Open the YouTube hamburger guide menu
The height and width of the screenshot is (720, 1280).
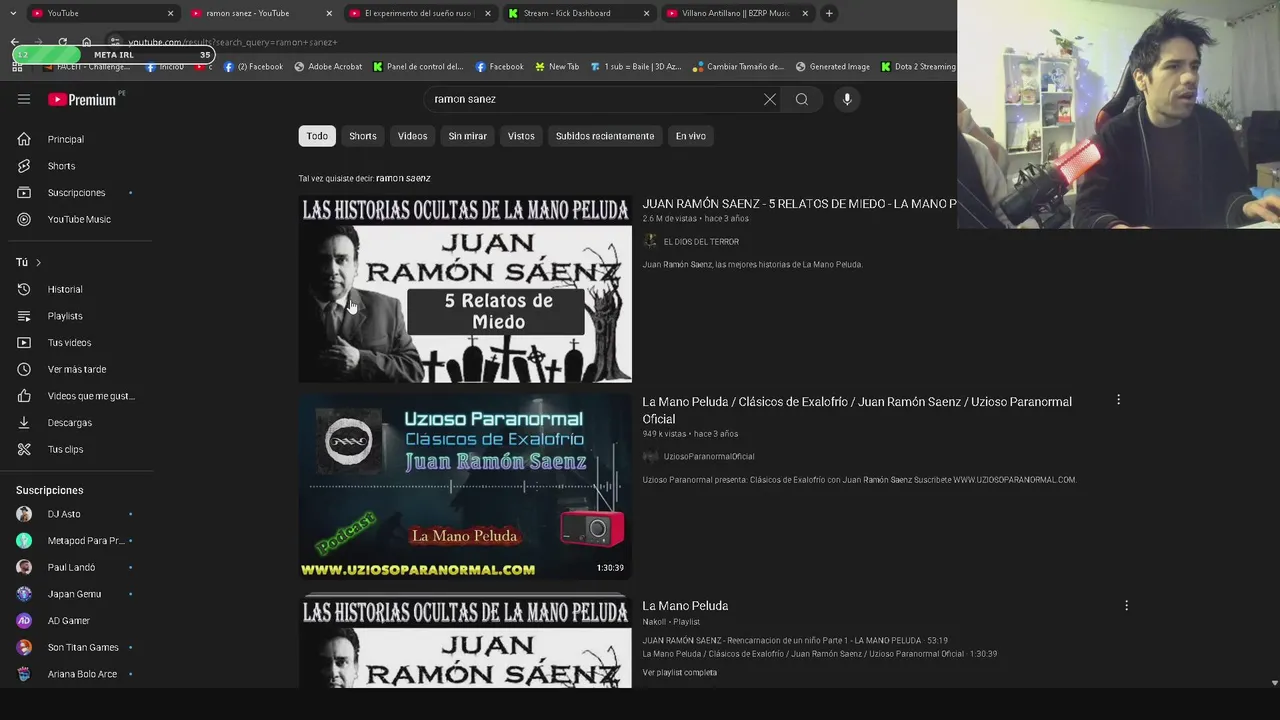pos(24,99)
